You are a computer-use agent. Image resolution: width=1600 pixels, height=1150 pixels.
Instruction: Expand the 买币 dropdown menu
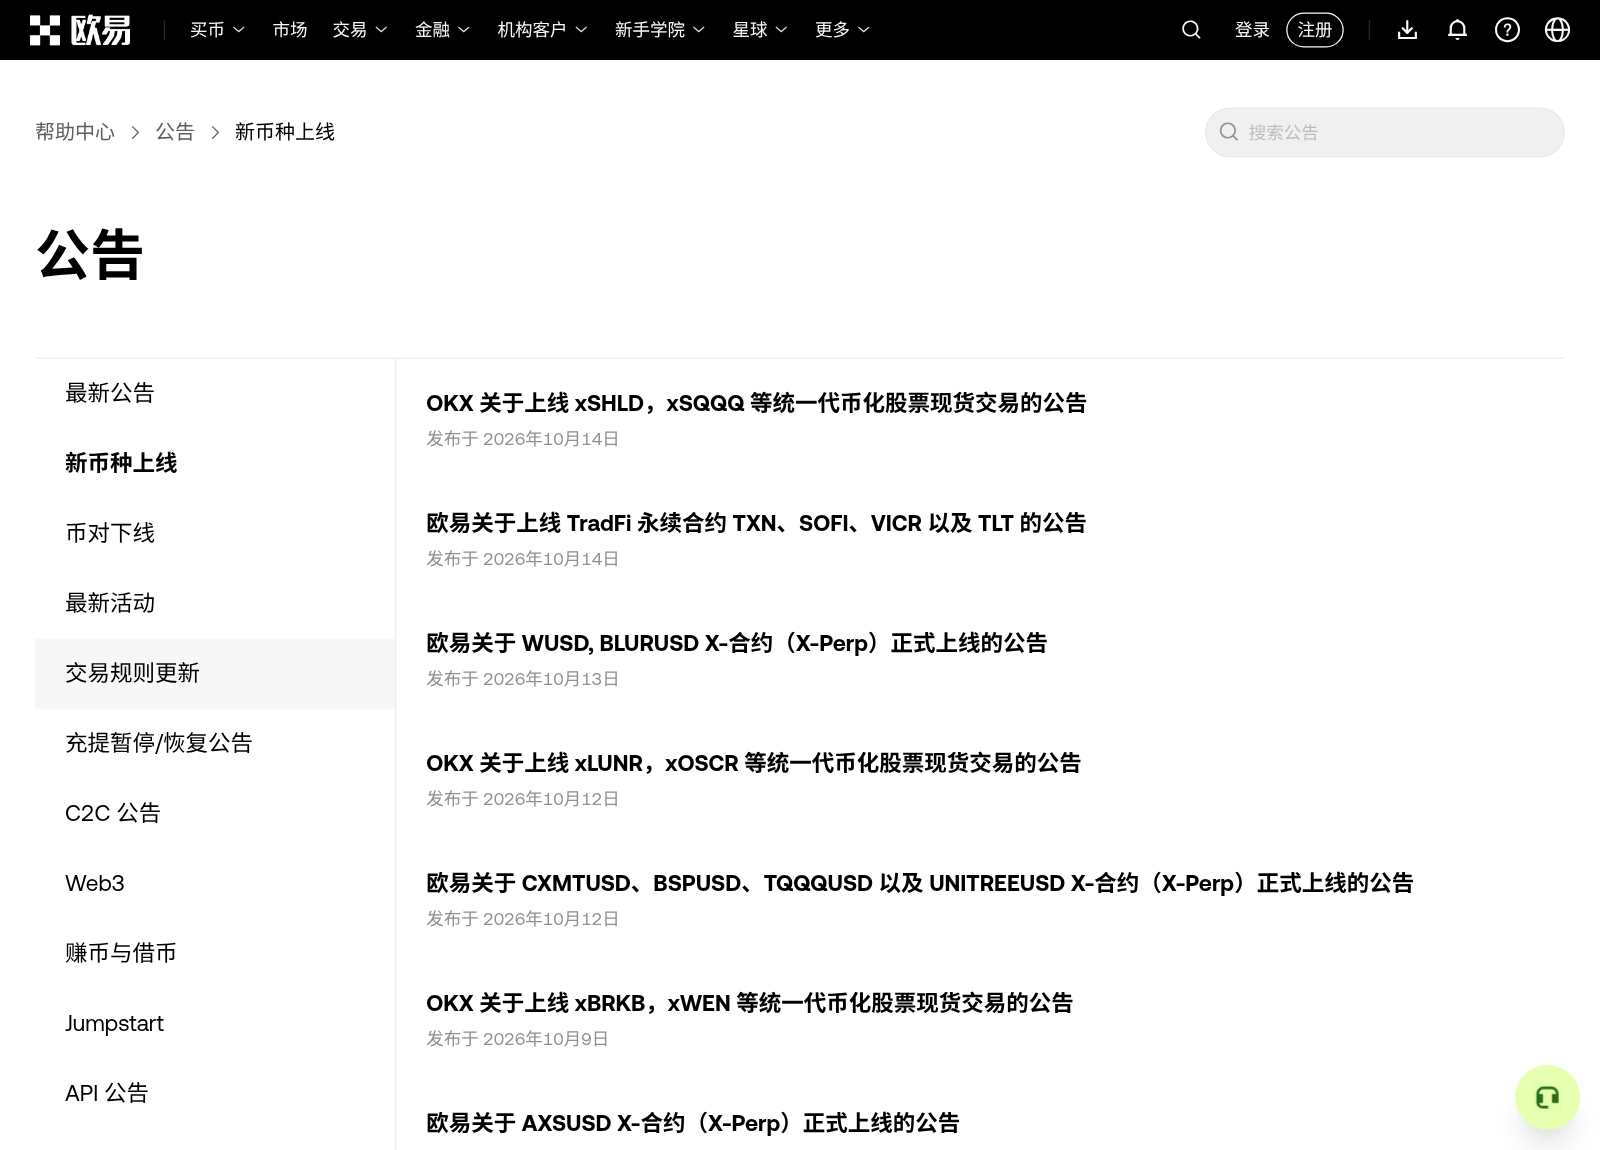point(217,30)
